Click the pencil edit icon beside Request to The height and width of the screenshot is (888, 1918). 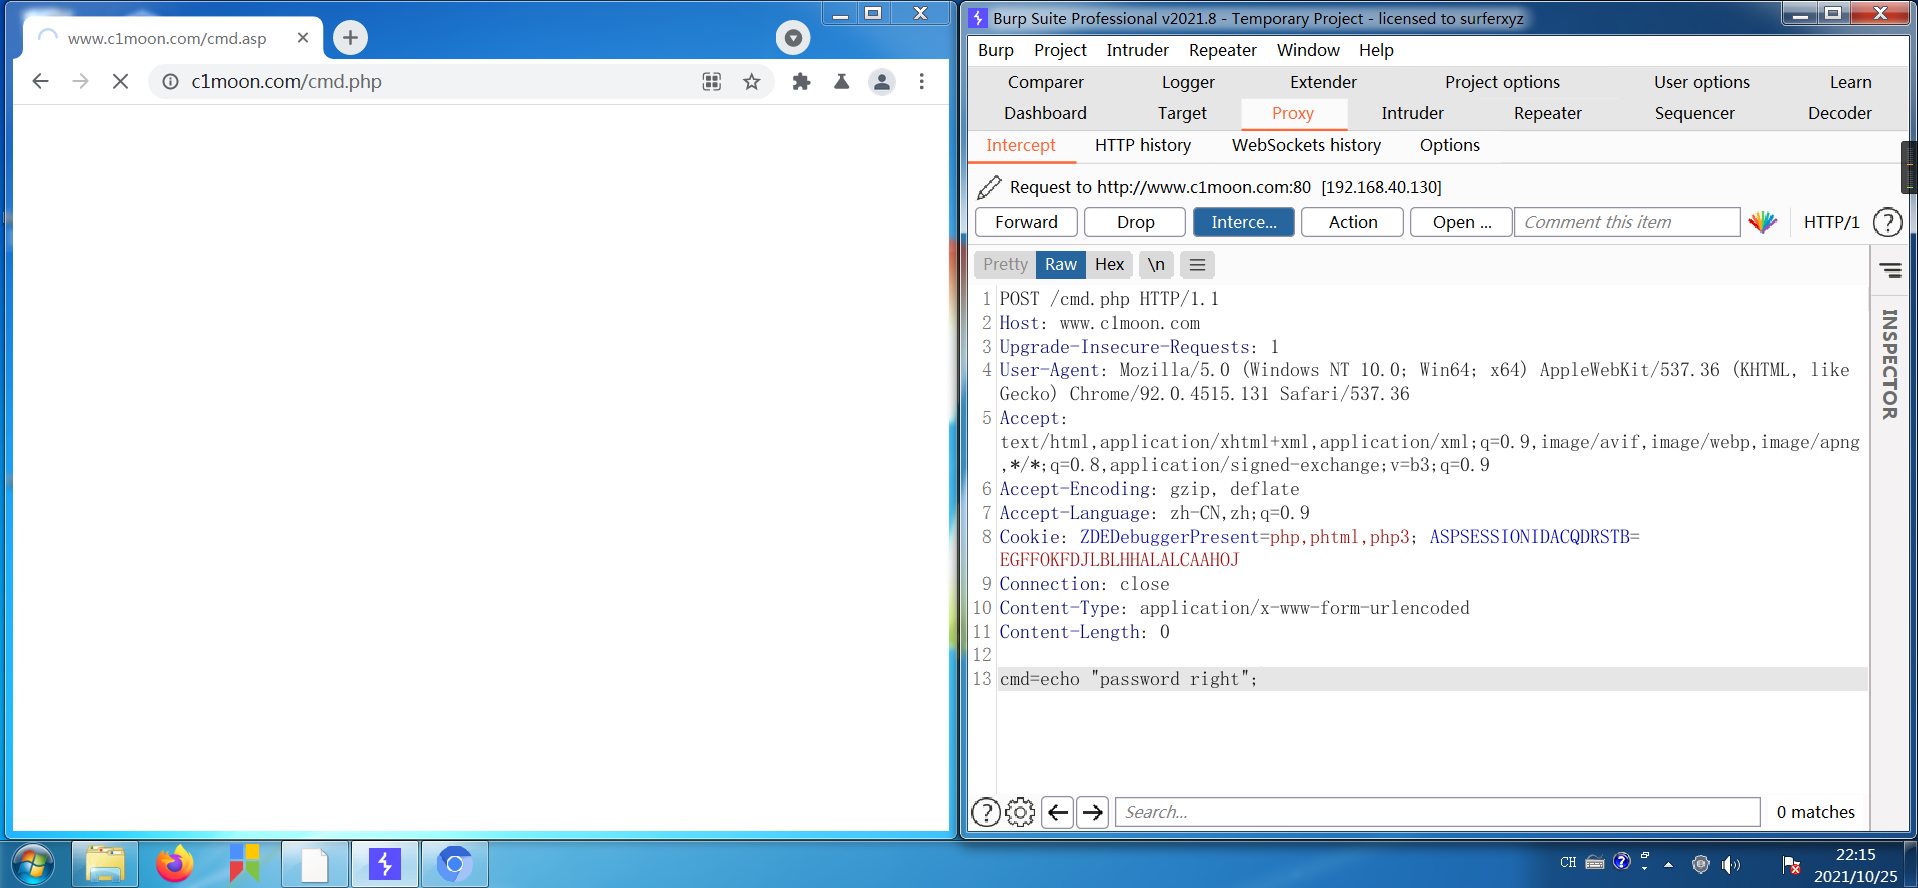pos(989,187)
